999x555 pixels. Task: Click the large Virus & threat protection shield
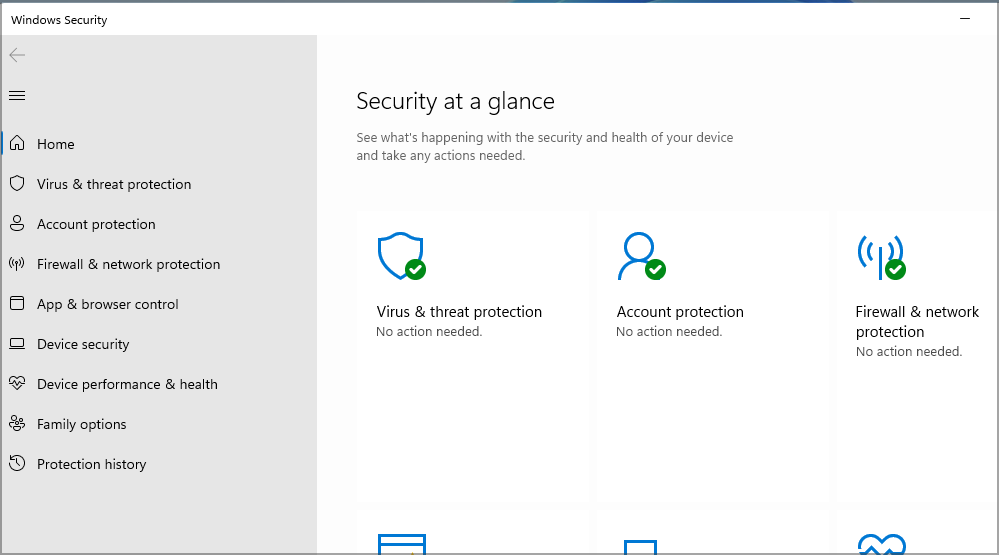click(401, 256)
